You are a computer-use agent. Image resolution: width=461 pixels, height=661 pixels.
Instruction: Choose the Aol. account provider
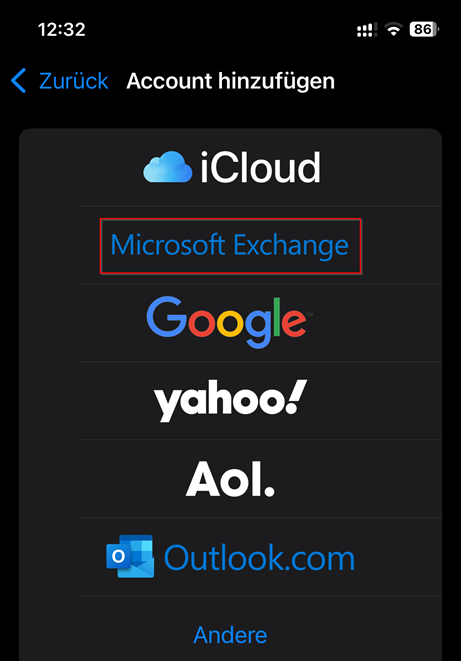[230, 478]
